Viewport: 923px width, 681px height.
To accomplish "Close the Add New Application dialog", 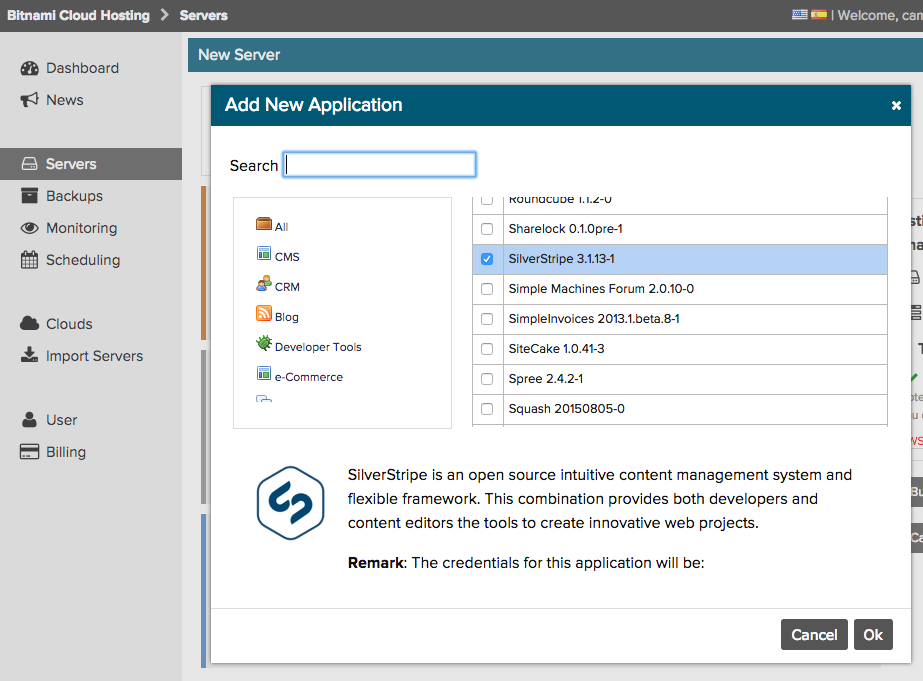I will click(x=896, y=105).
